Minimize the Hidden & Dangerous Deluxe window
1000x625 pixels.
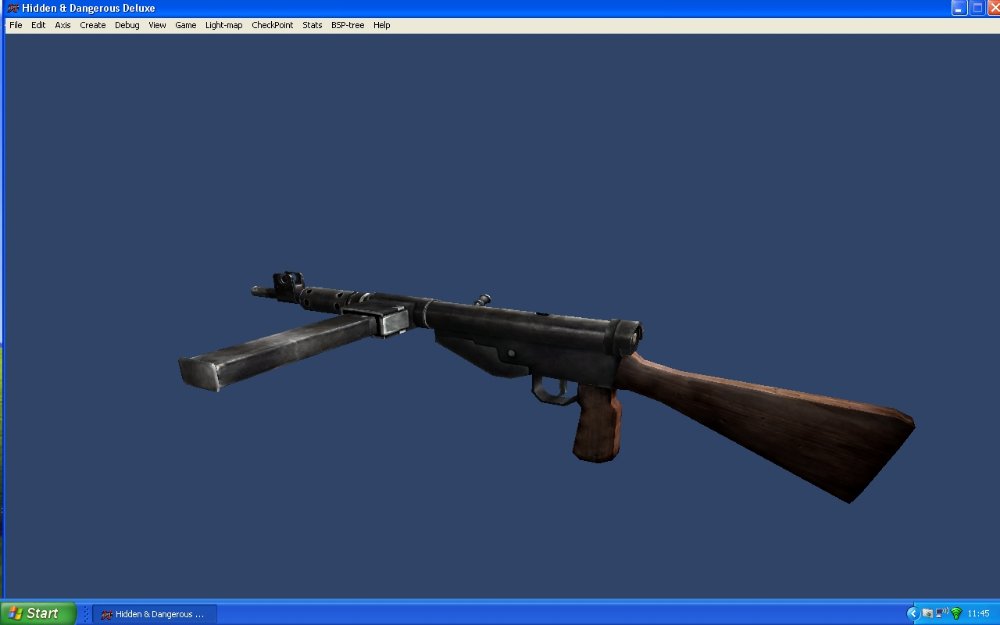[x=959, y=8]
